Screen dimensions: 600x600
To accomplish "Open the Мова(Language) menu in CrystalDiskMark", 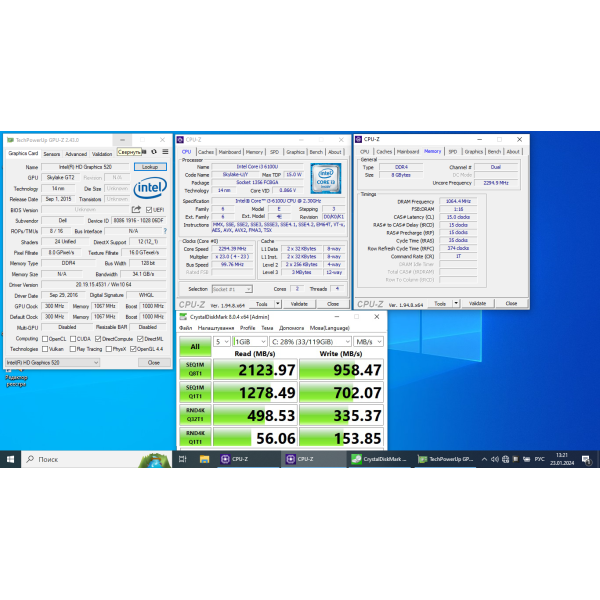I will [329, 328].
